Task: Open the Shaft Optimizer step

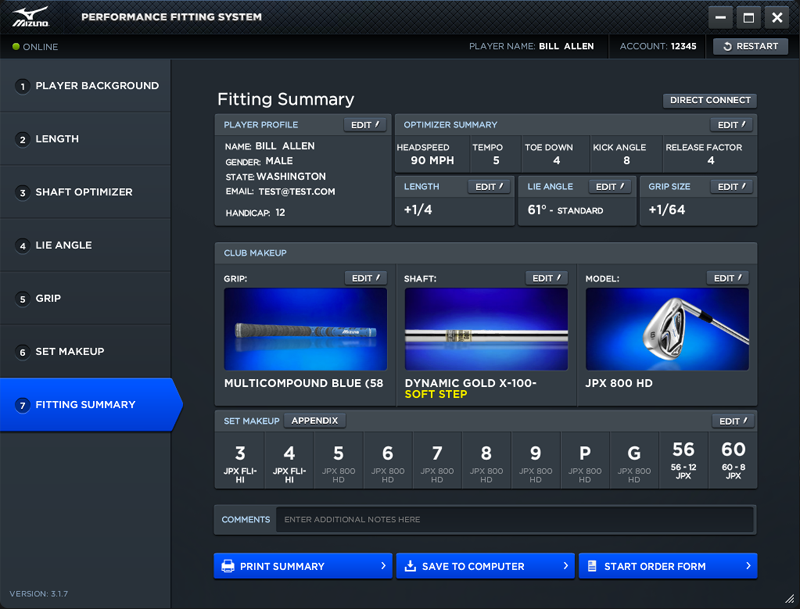Action: pyautogui.click(x=85, y=192)
